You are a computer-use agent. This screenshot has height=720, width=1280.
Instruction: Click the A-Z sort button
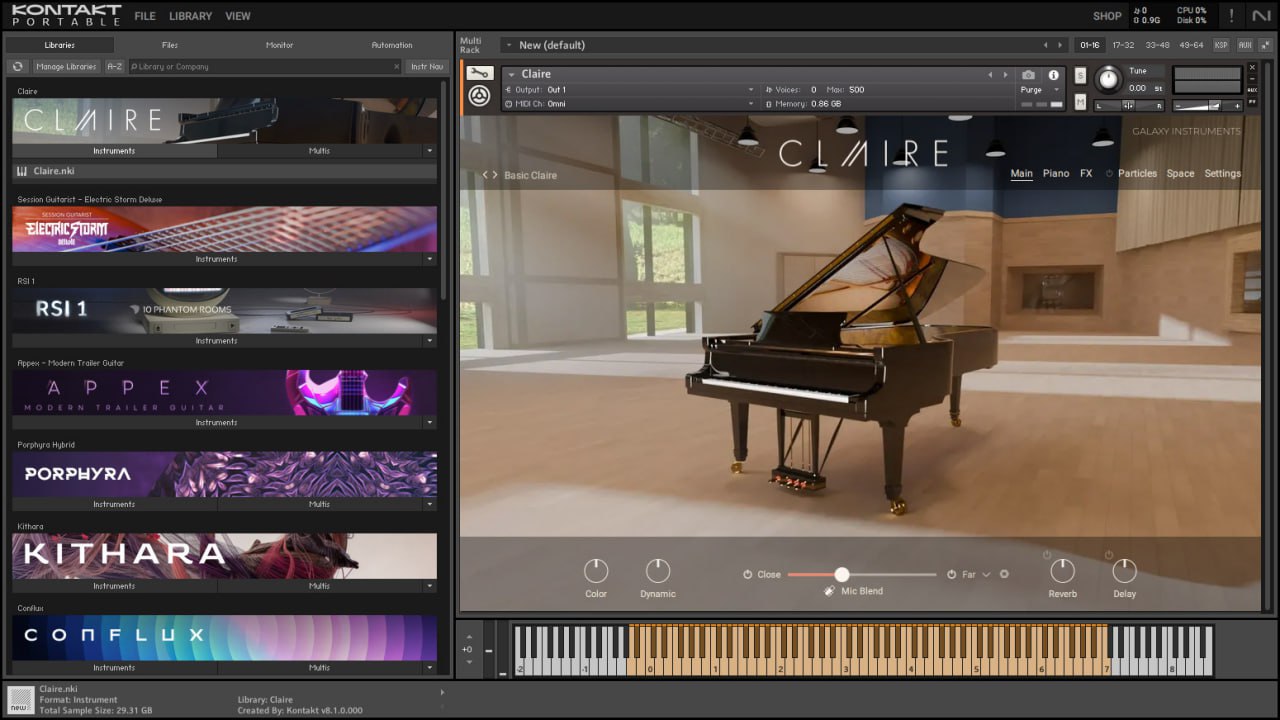[x=114, y=67]
